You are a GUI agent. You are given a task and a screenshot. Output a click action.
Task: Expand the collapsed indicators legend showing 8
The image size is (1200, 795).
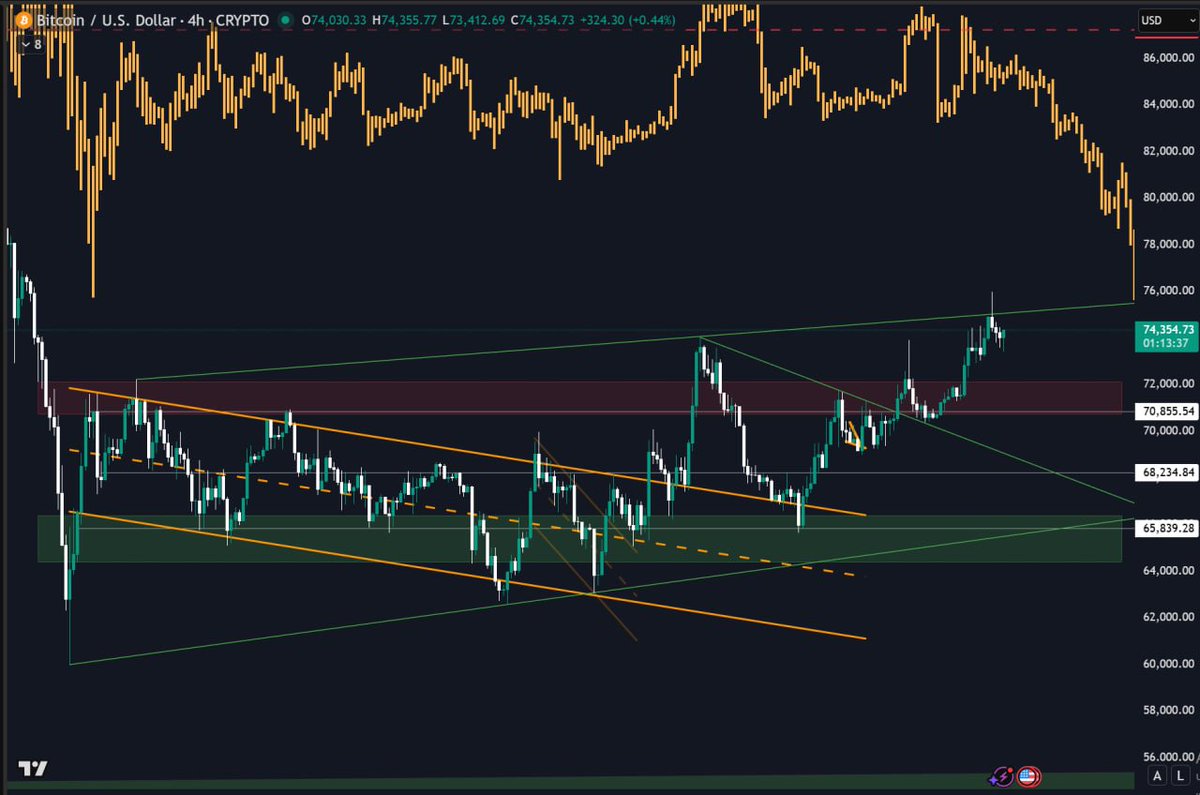31,44
